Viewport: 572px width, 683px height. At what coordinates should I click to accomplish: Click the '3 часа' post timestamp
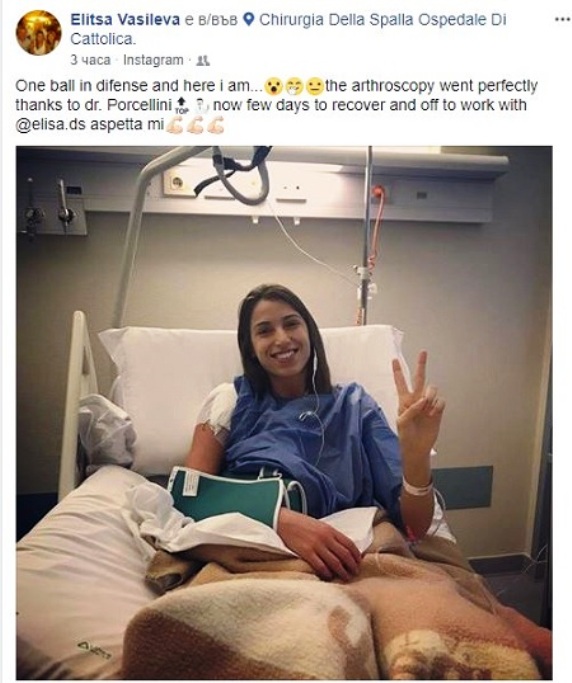coord(90,60)
